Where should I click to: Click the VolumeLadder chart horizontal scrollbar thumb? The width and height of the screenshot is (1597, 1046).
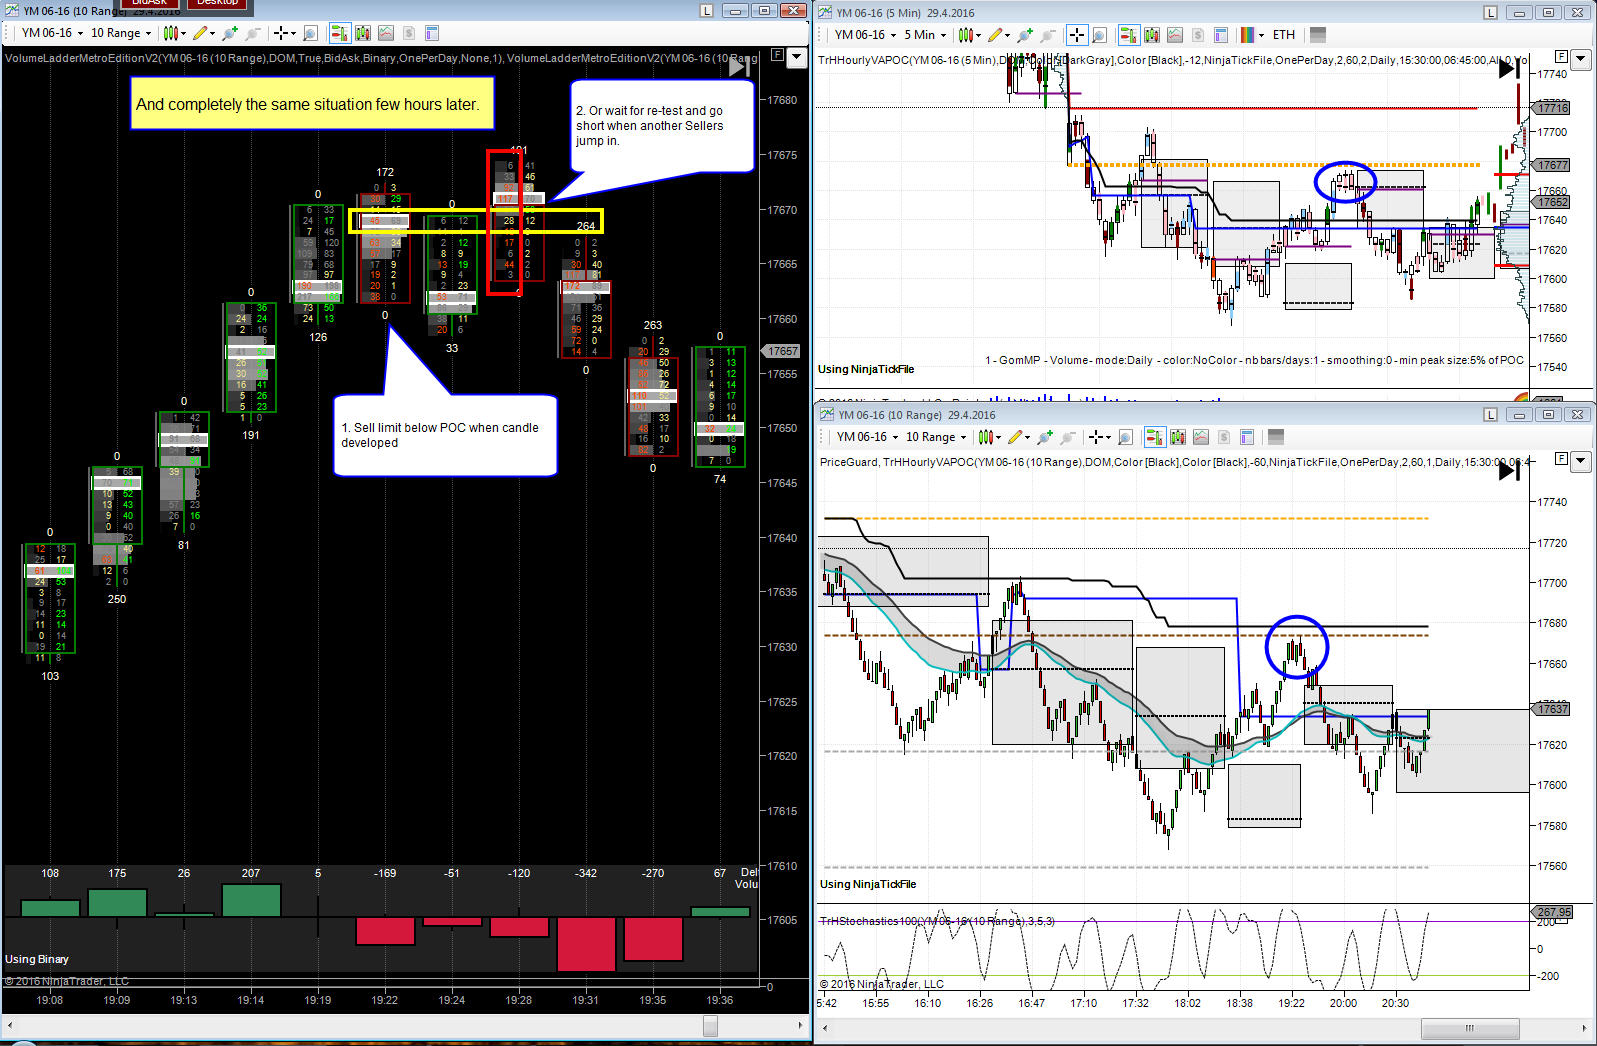pyautogui.click(x=710, y=1025)
